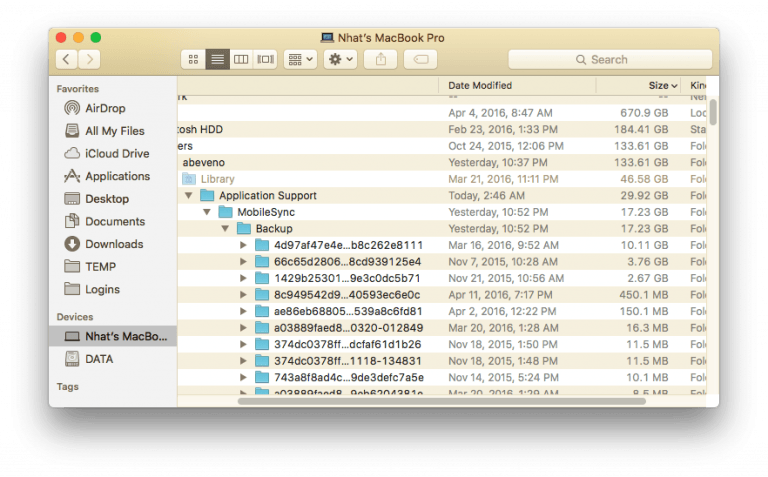Collapse the Application Support folder

[189, 195]
